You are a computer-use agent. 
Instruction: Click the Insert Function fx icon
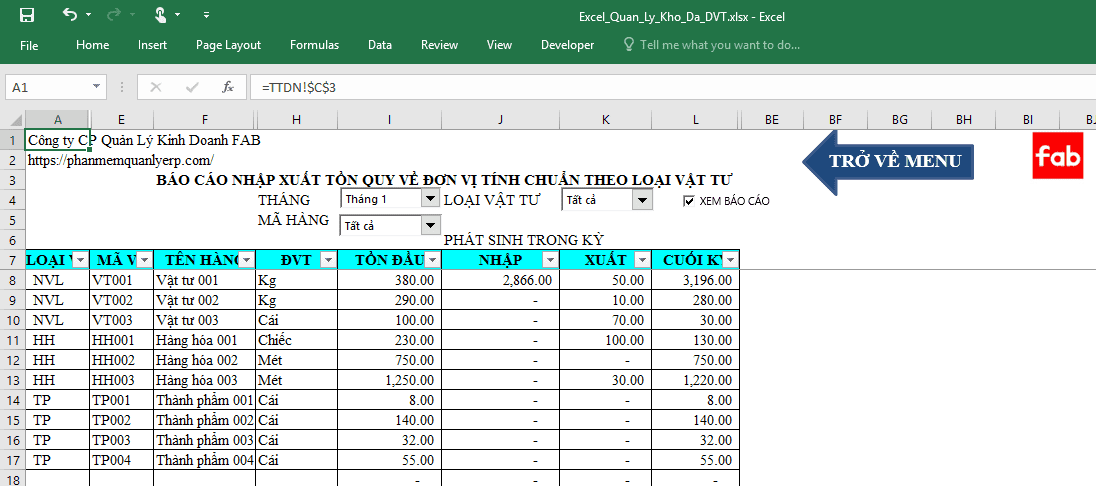point(227,87)
